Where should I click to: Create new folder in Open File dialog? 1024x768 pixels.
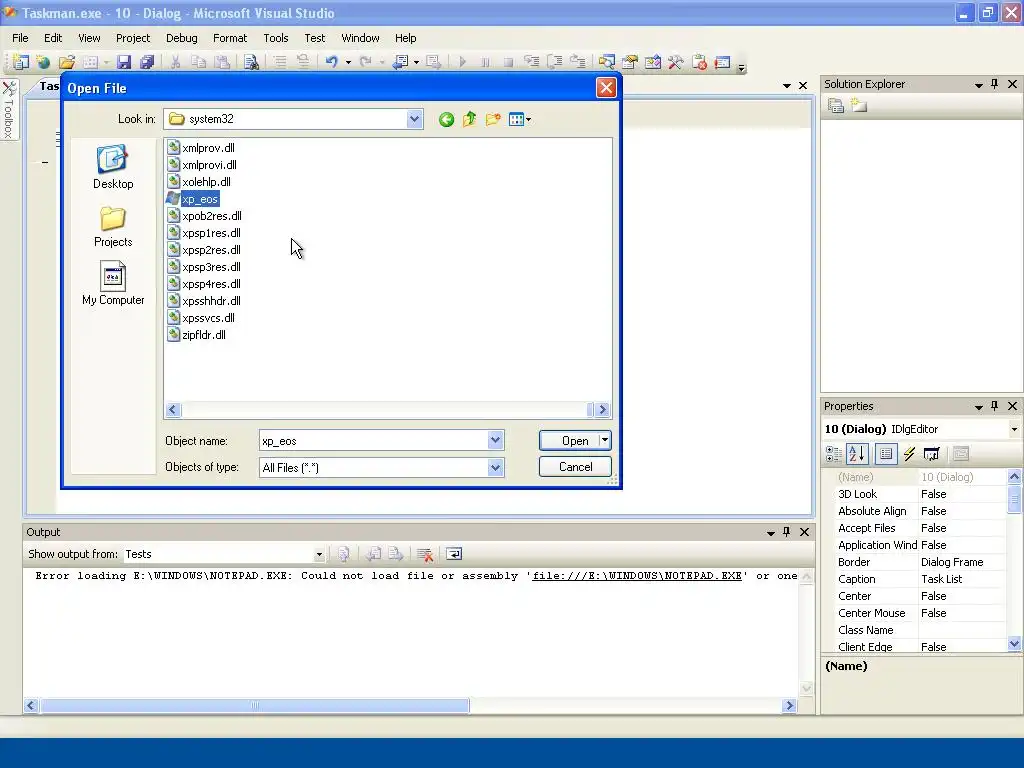[493, 119]
